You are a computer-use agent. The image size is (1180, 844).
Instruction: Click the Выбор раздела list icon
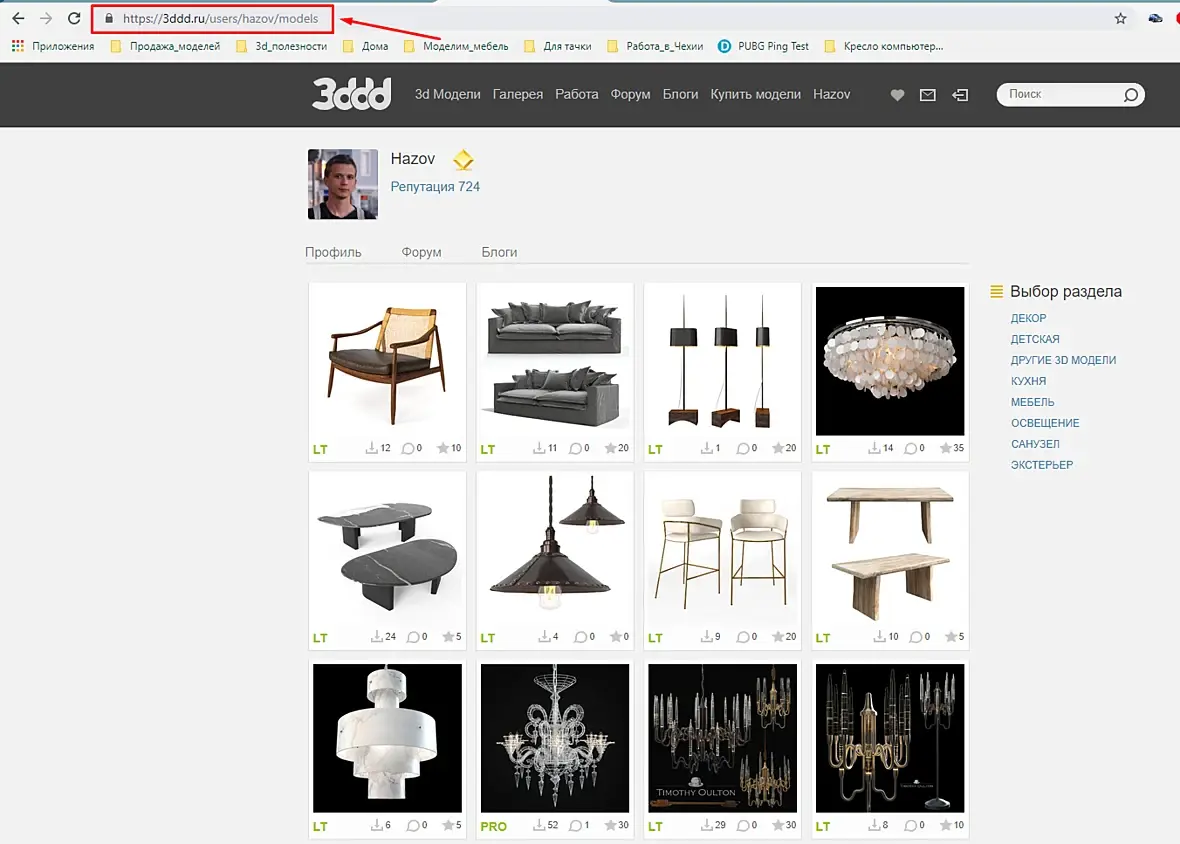pos(996,291)
